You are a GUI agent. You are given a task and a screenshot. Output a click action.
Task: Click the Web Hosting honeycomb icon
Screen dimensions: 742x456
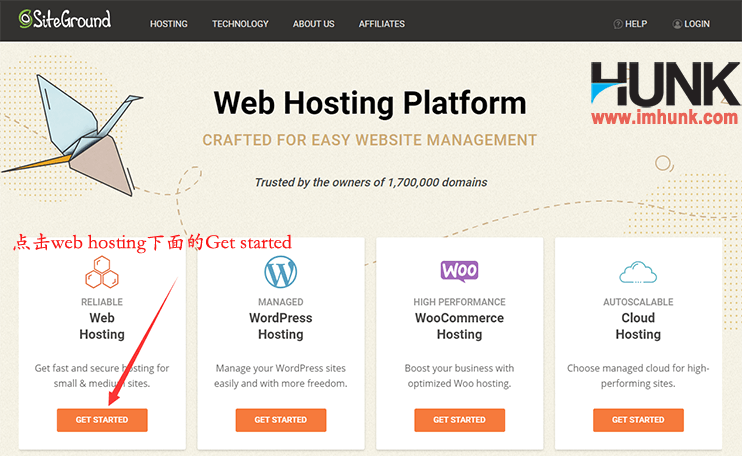tap(102, 272)
